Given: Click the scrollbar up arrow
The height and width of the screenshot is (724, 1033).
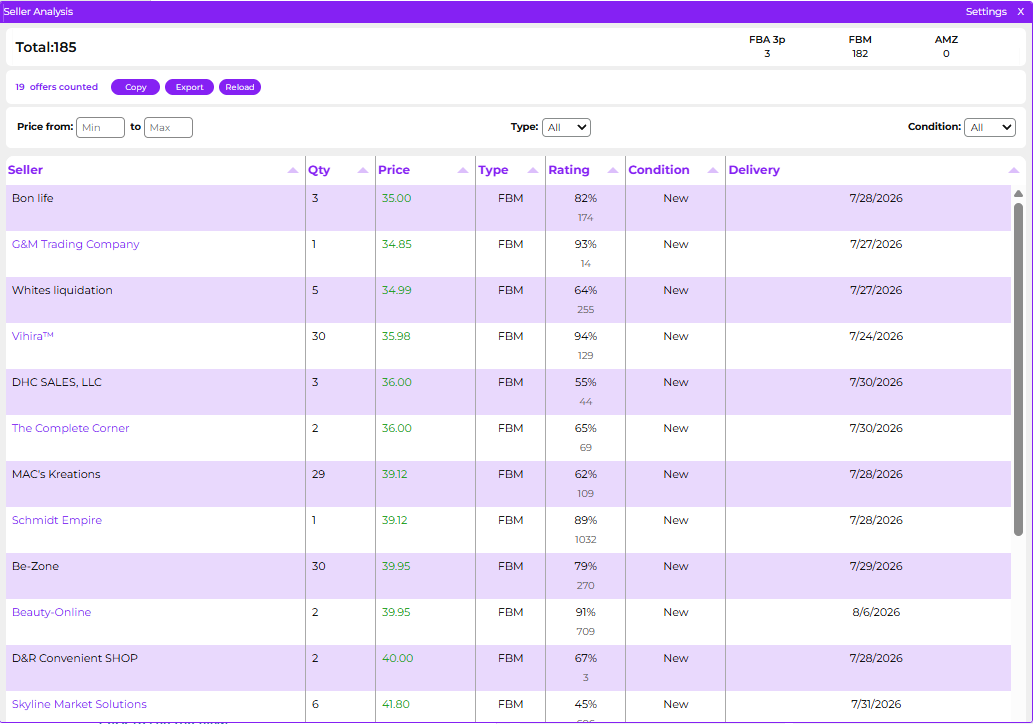Looking at the screenshot, I should [1018, 194].
